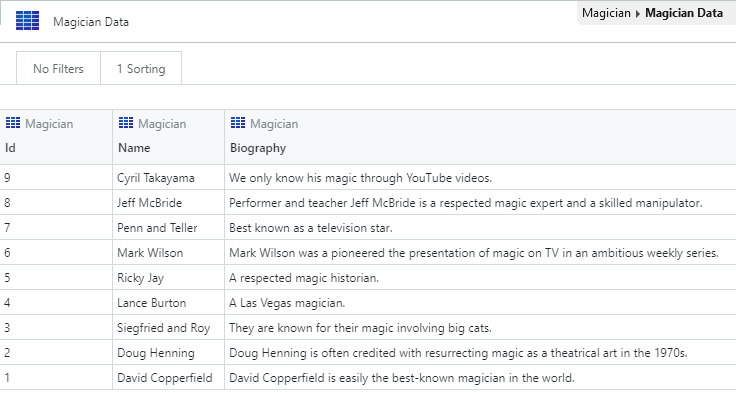Select the Cyril Takayama name cell
This screenshot has height=394, width=736.
coord(169,178)
